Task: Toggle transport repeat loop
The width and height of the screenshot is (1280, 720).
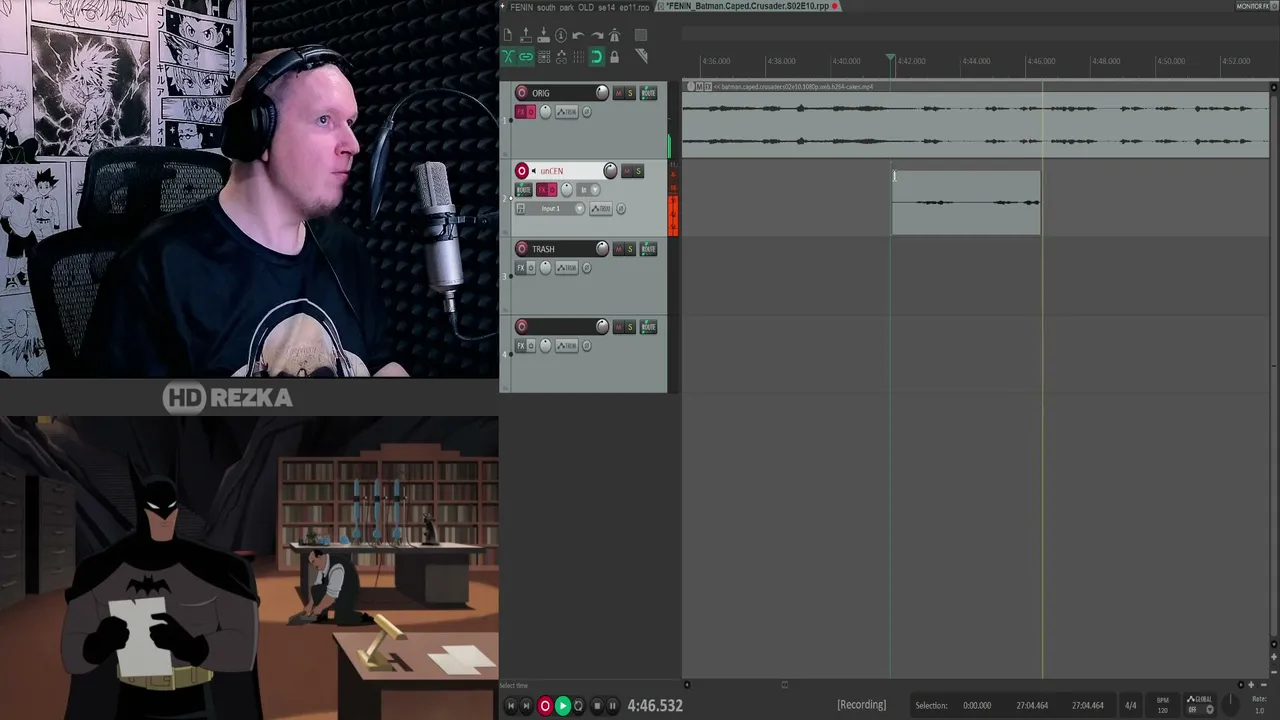Action: click(578, 706)
